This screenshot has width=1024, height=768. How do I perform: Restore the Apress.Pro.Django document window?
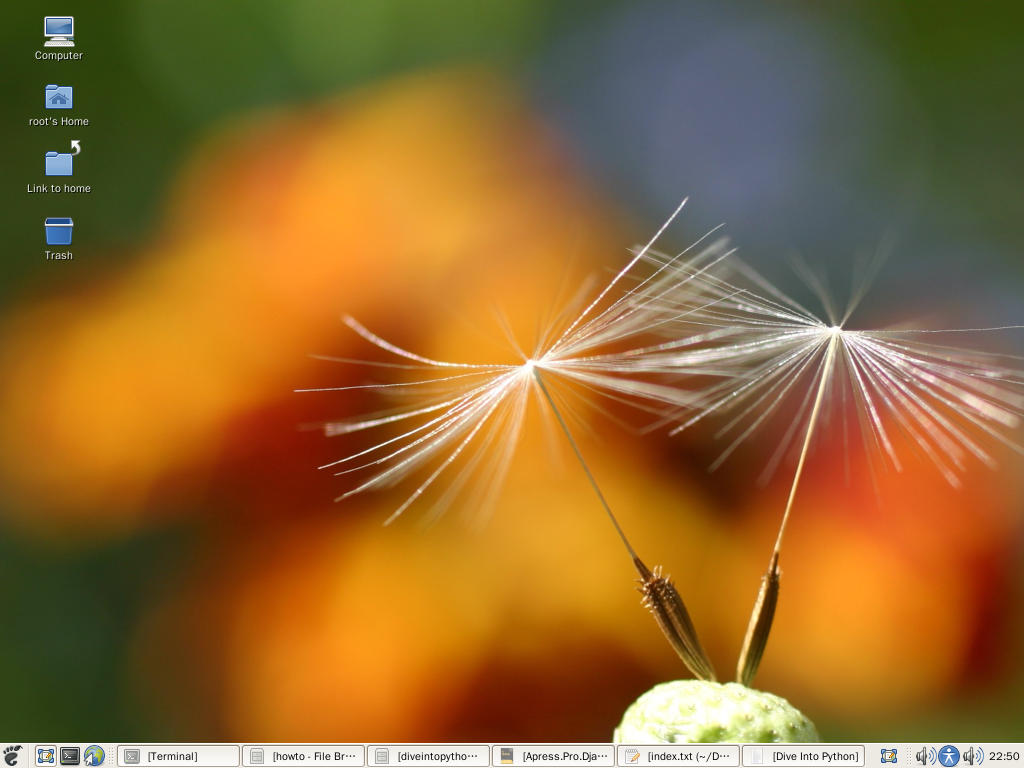[553, 756]
